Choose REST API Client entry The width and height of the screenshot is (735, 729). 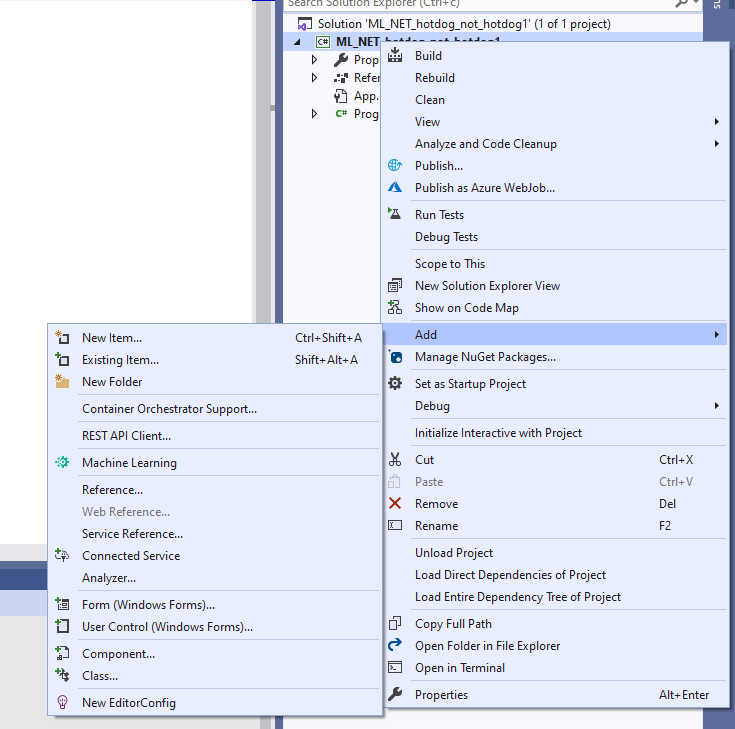click(127, 436)
